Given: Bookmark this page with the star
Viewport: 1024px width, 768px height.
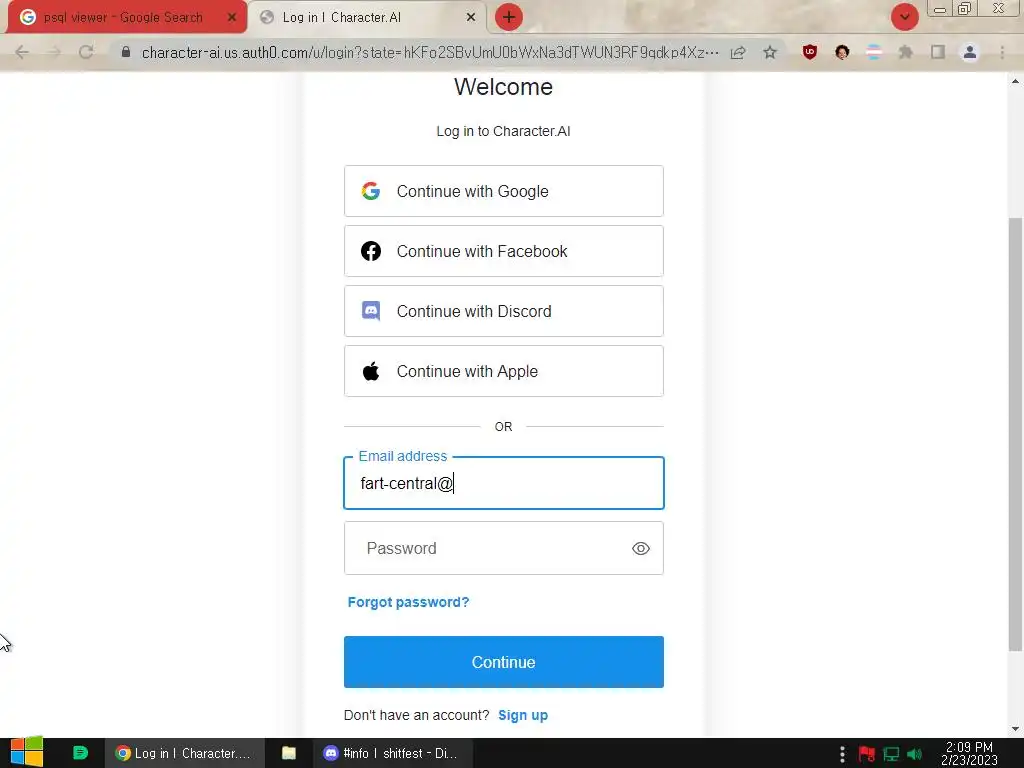Looking at the screenshot, I should pos(770,52).
